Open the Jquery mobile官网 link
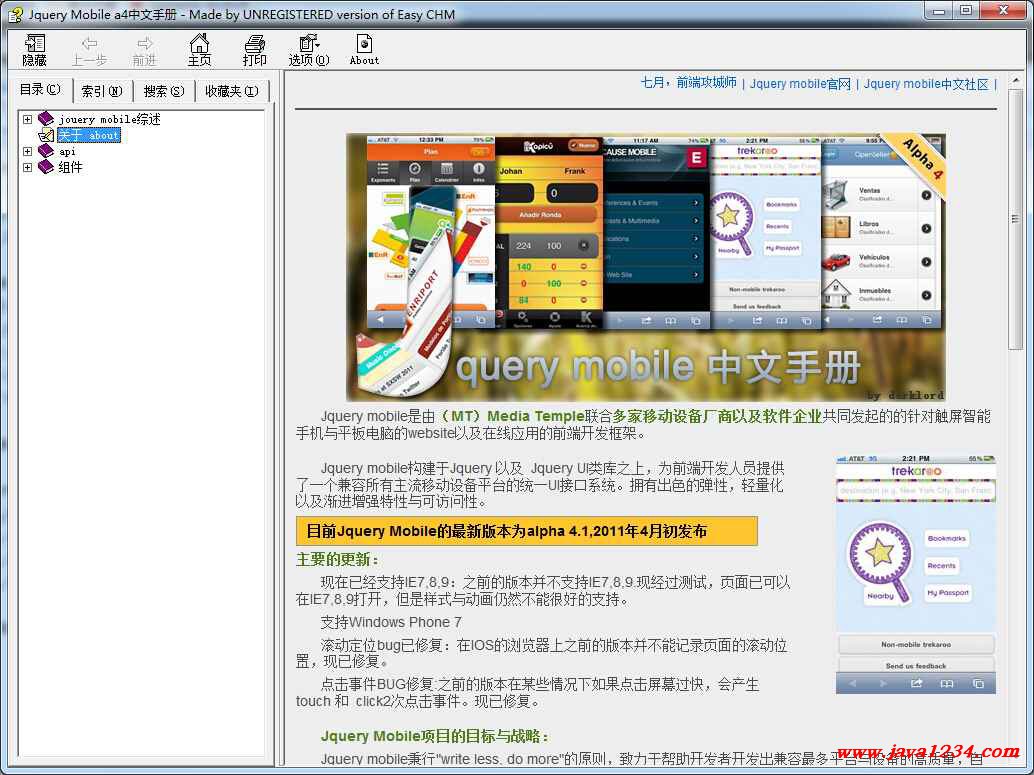 click(800, 84)
